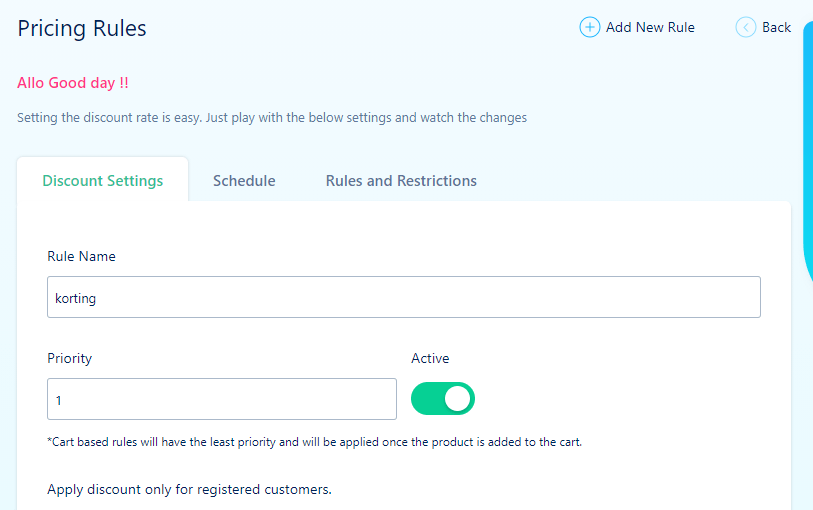The image size is (813, 510).
Task: Click the Pricing Rules page heading
Action: (82, 28)
